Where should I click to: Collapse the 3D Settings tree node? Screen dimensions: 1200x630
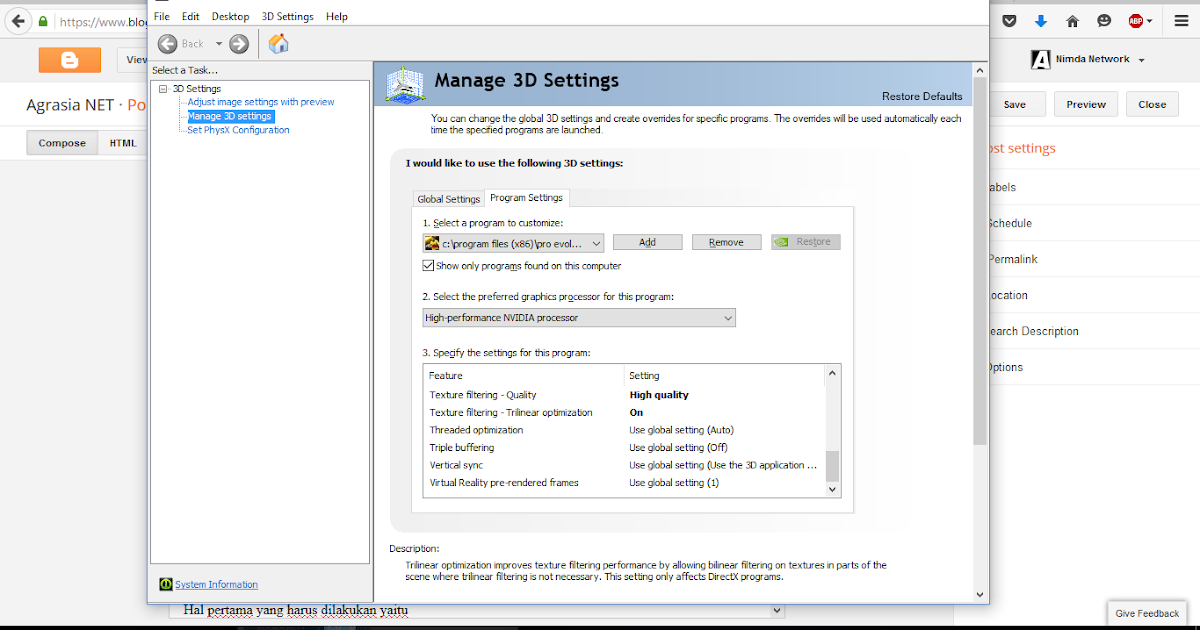163,89
